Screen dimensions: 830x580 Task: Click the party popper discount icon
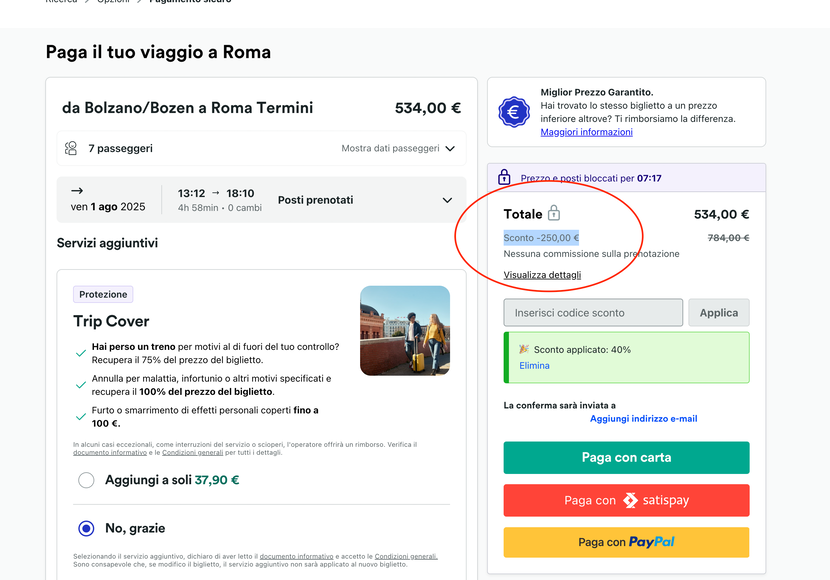pyautogui.click(x=524, y=349)
